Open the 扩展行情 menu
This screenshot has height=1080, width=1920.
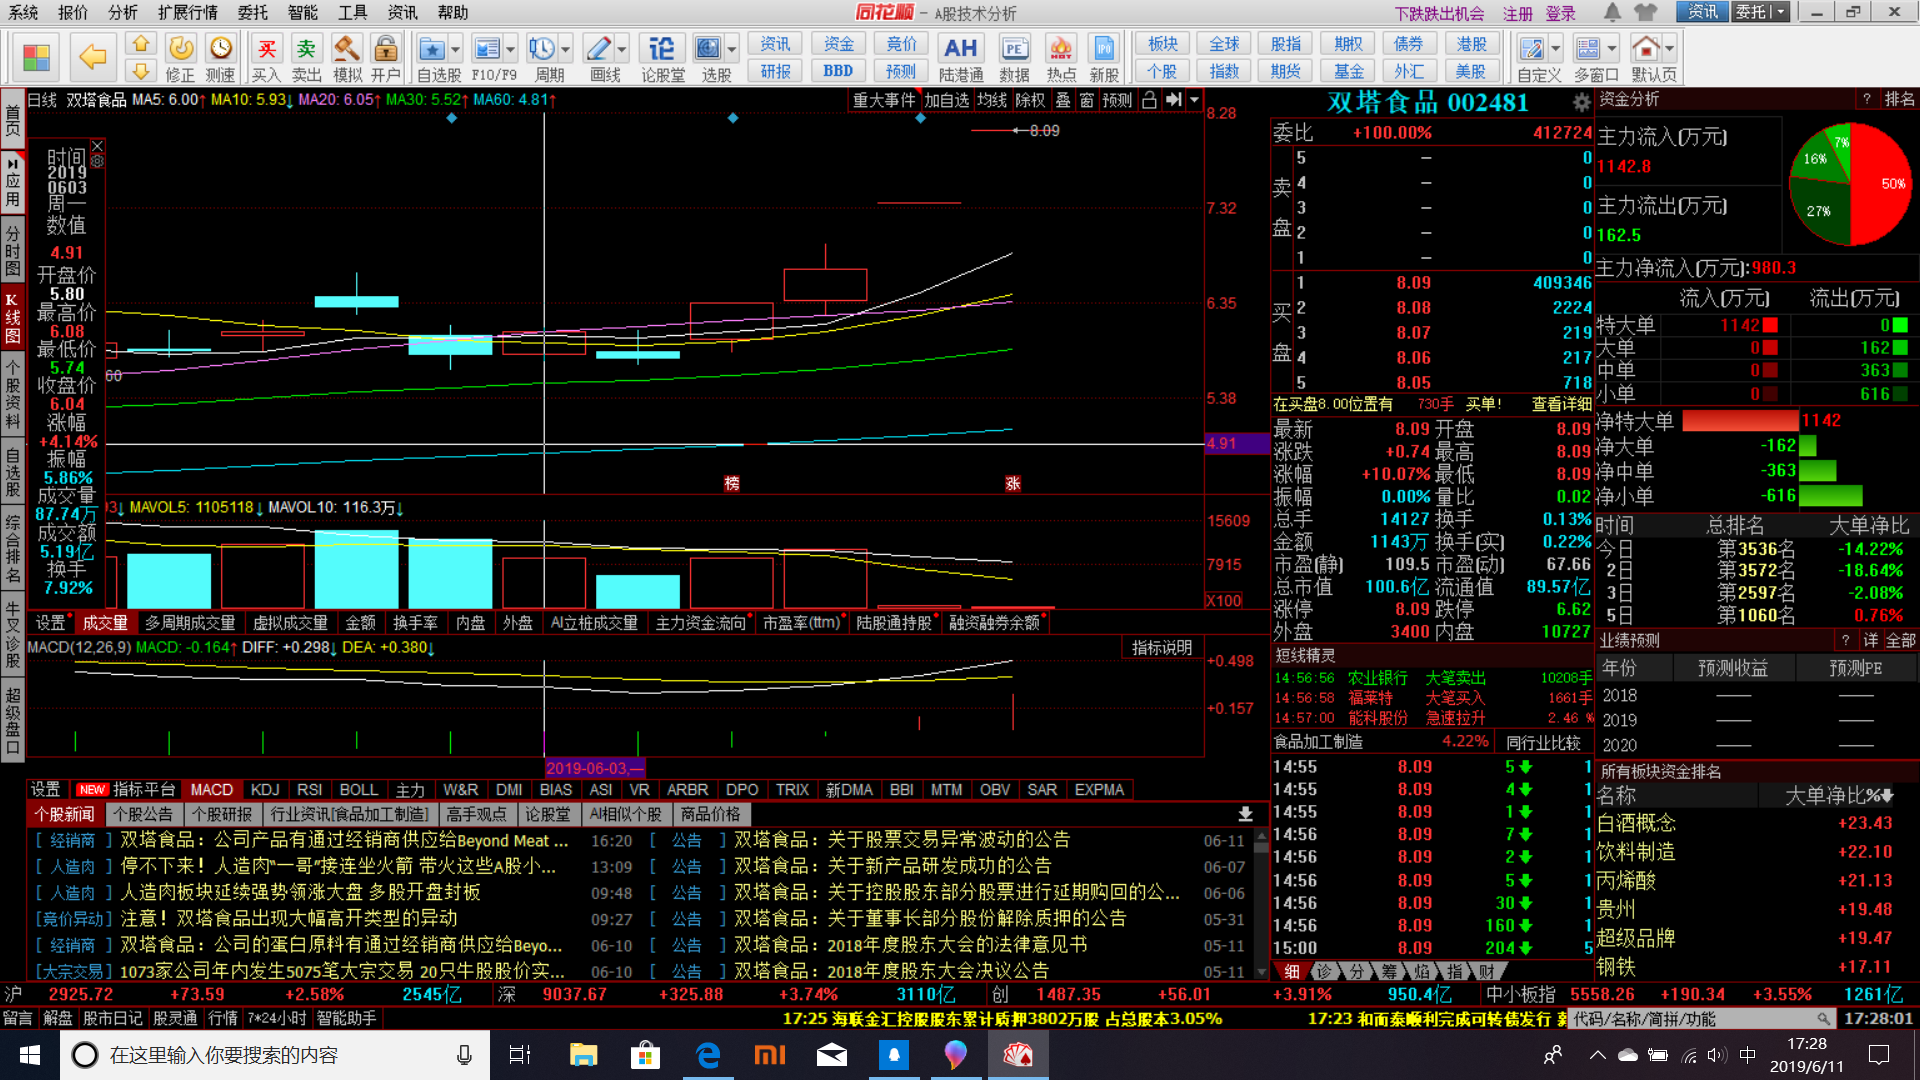point(188,12)
